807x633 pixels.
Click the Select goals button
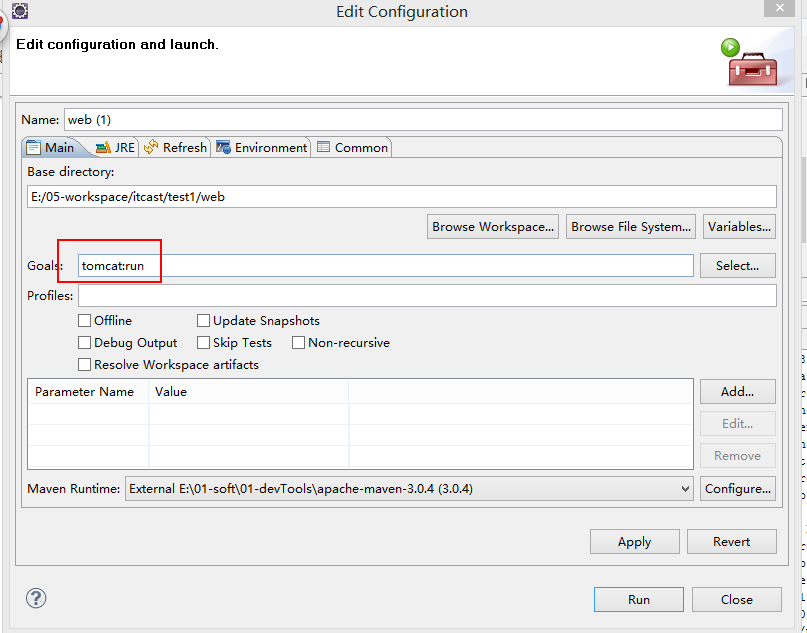[738, 265]
